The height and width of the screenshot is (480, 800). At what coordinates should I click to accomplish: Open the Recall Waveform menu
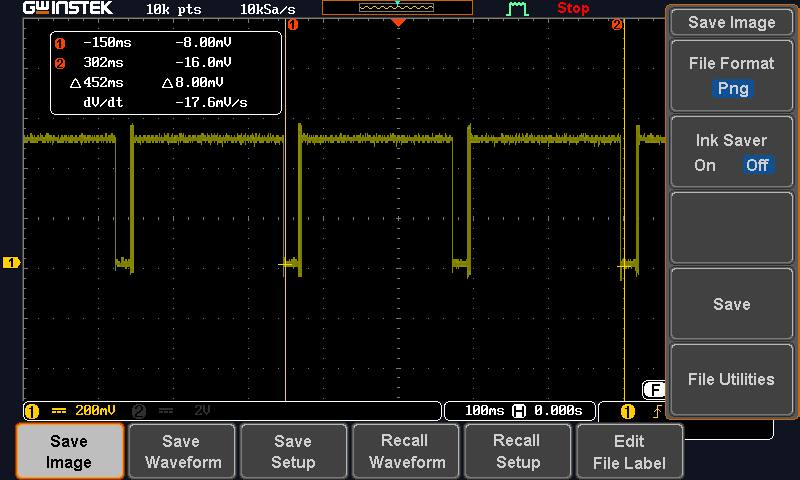pyautogui.click(x=406, y=451)
